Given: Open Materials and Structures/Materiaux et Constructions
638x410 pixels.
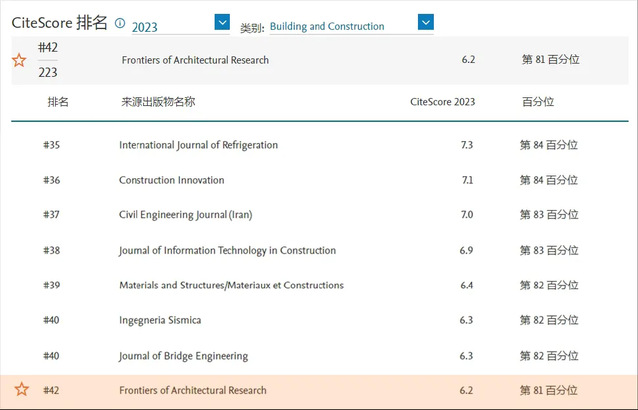Looking at the screenshot, I should click(231, 285).
